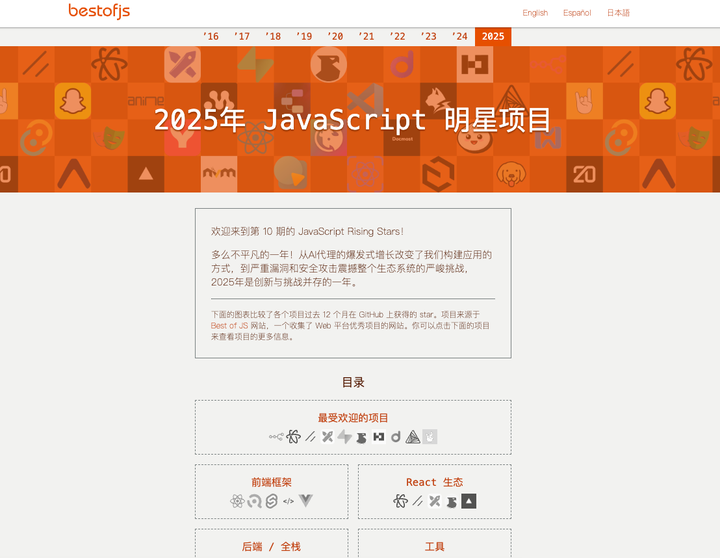
Task: Click the htmx </> icon under 前端框架
Action: [x=288, y=501]
